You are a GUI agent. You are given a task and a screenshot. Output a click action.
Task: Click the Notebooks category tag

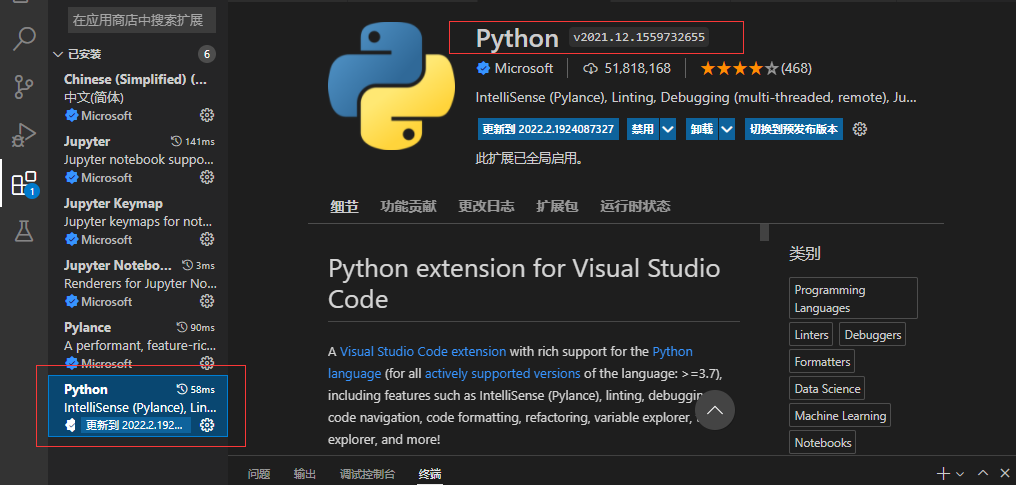pyautogui.click(x=823, y=443)
